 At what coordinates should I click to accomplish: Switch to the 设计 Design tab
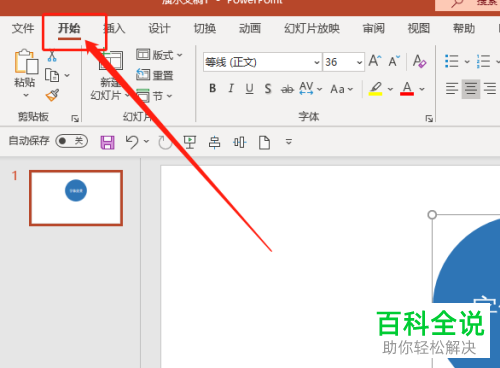(159, 28)
